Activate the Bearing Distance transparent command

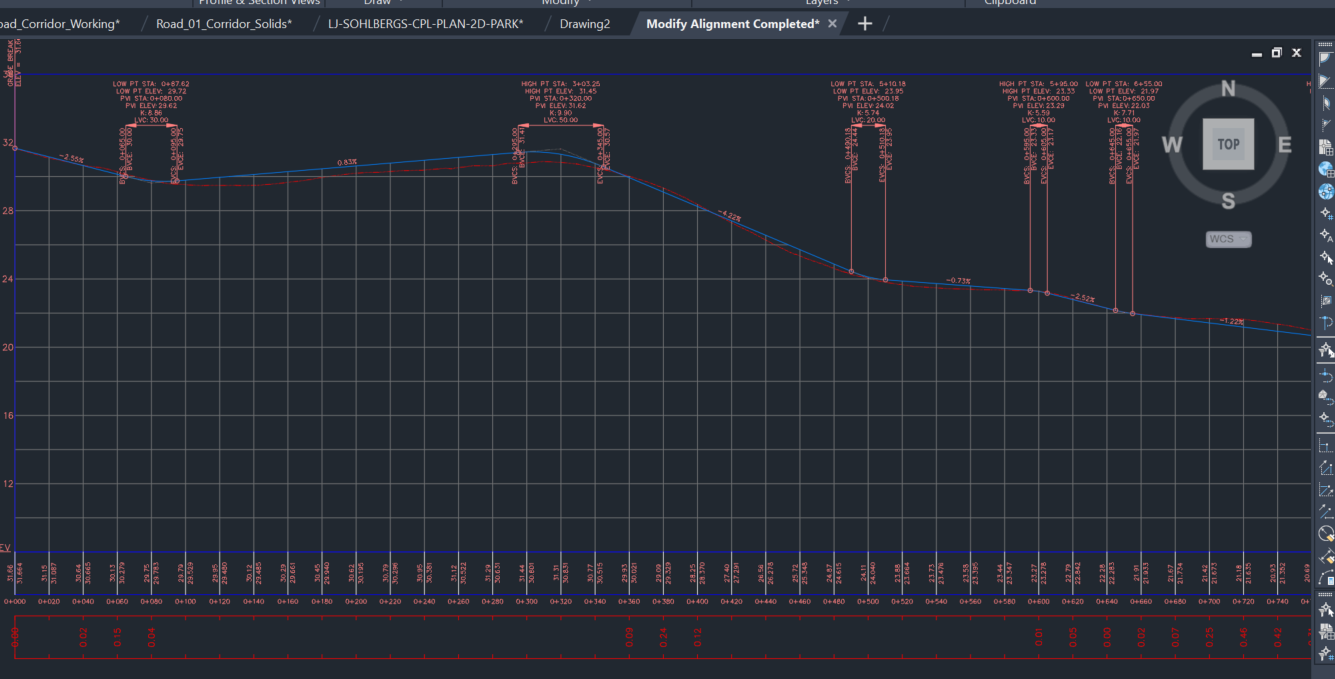click(1326, 81)
